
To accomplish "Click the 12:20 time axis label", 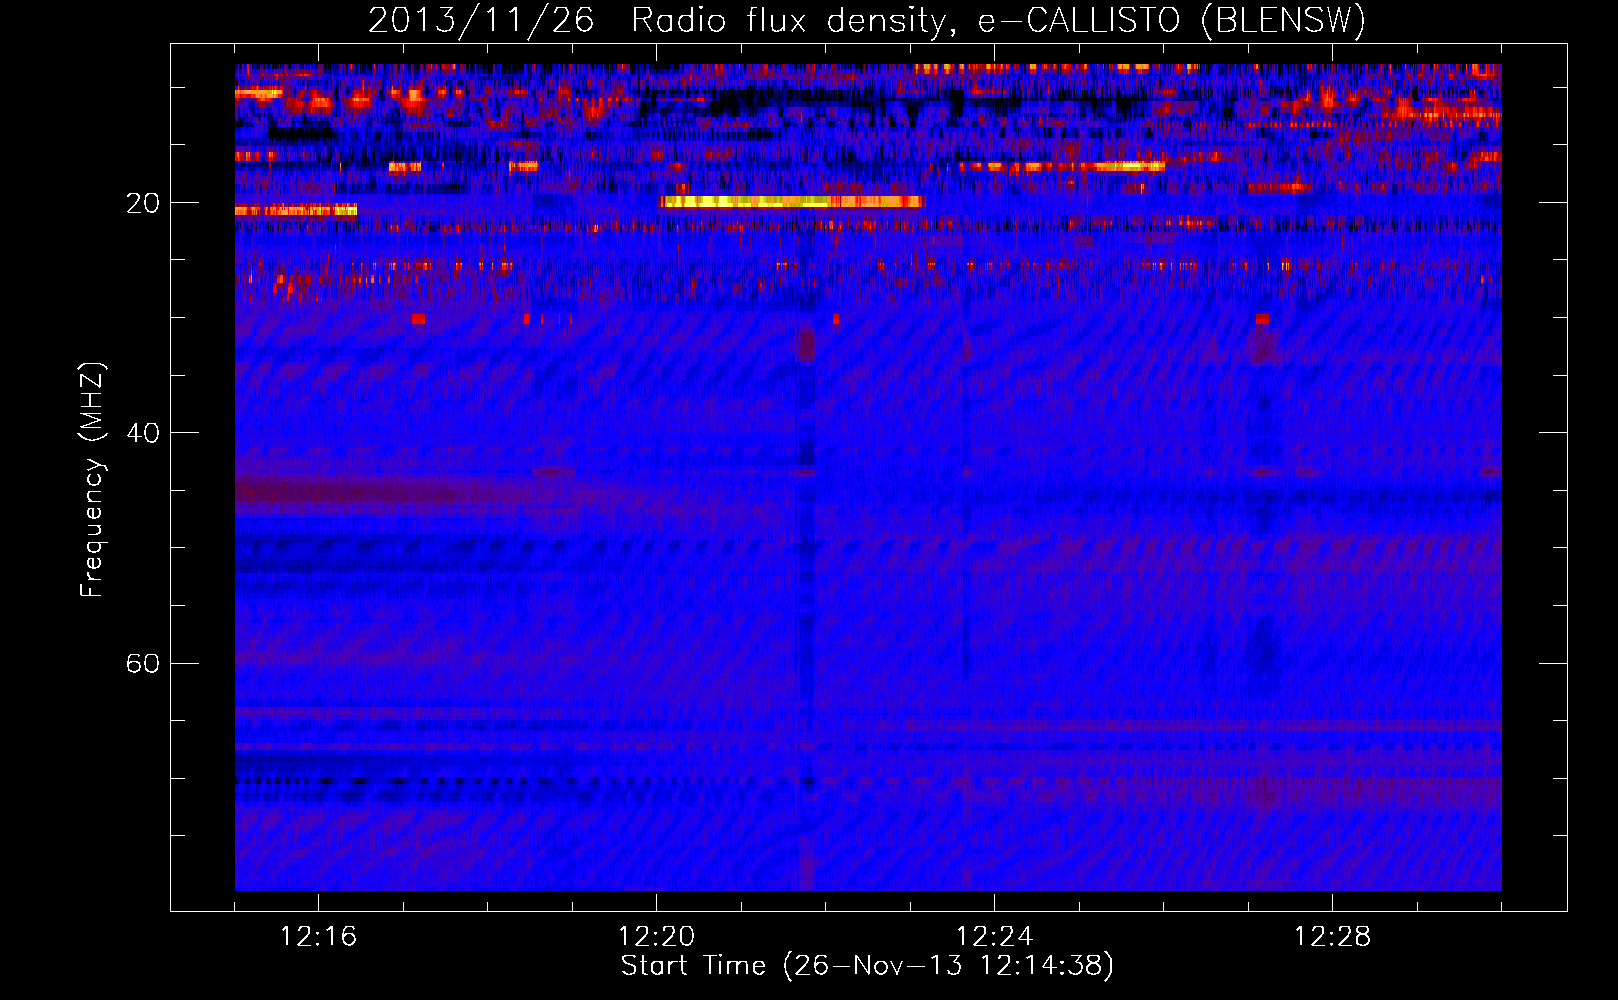I will tap(656, 936).
